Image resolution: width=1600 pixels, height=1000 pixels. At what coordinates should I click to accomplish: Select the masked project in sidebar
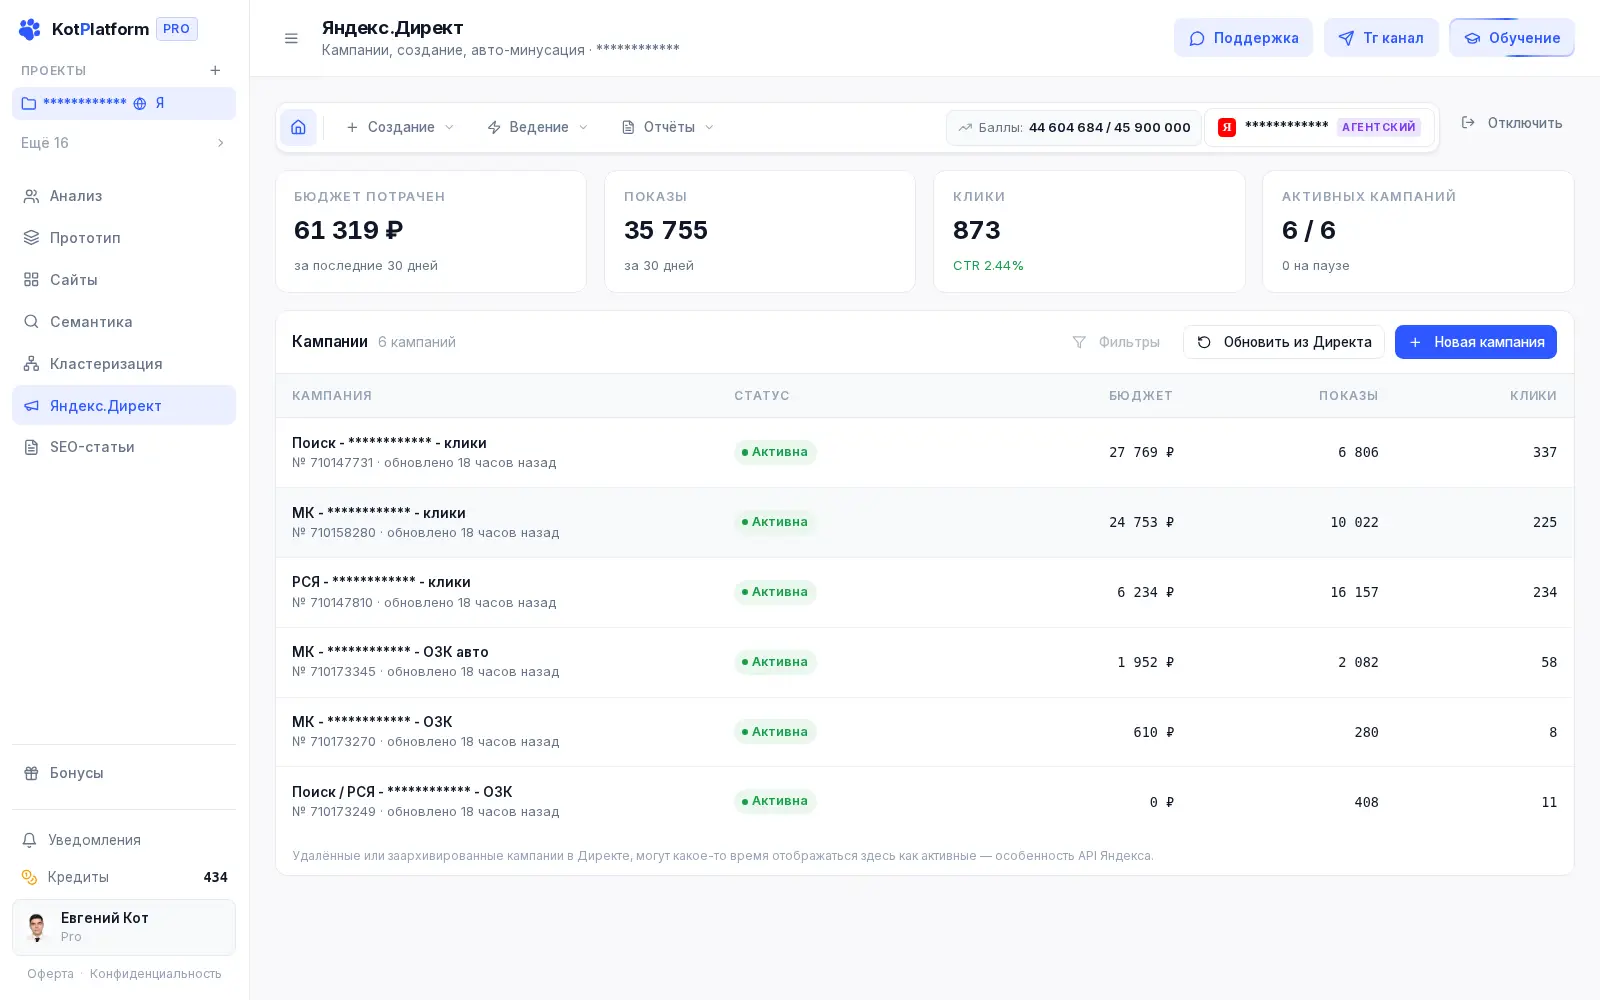124,103
